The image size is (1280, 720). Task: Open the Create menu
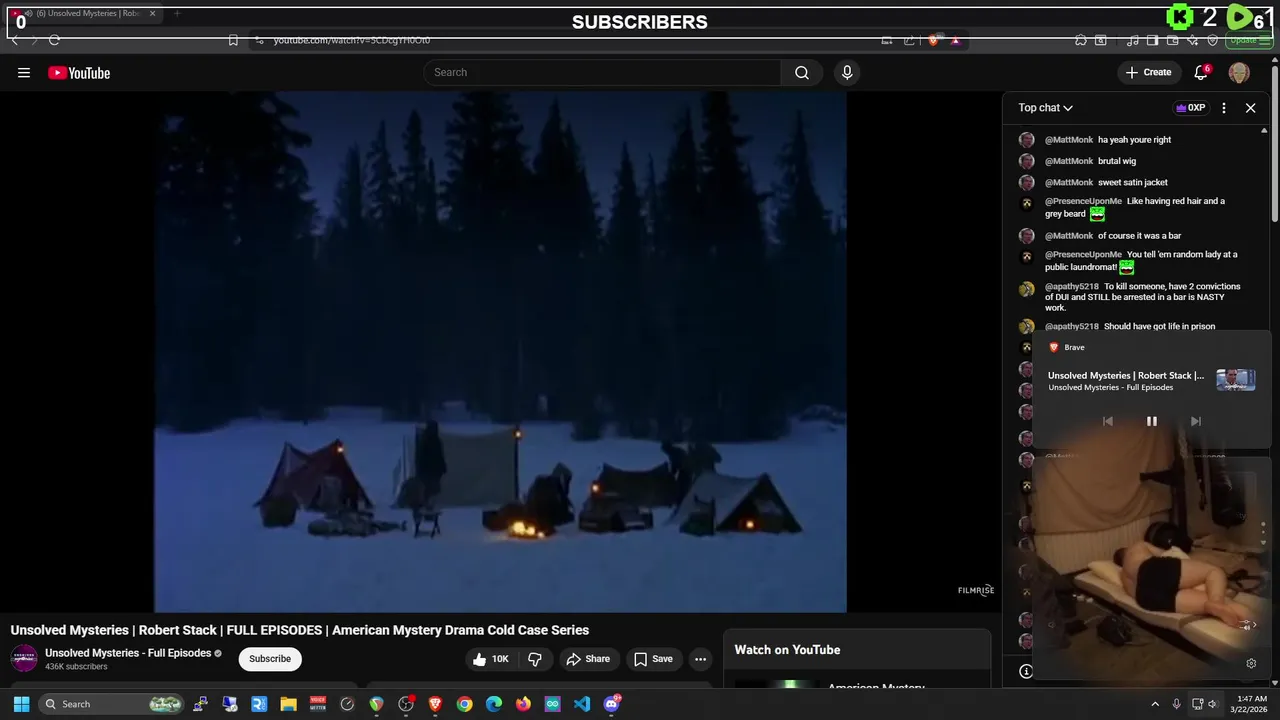(x=1148, y=72)
